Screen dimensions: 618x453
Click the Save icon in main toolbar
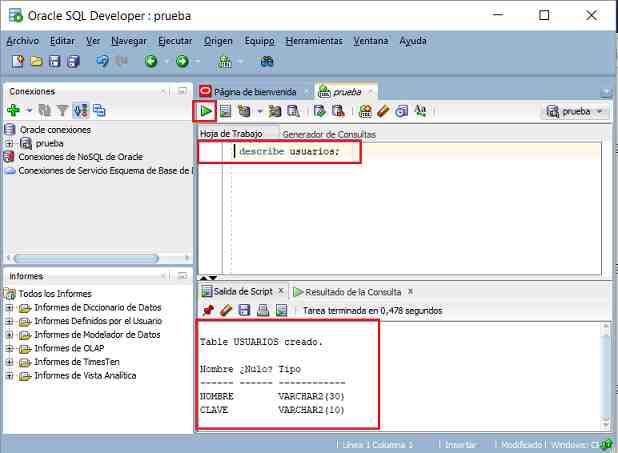54,62
